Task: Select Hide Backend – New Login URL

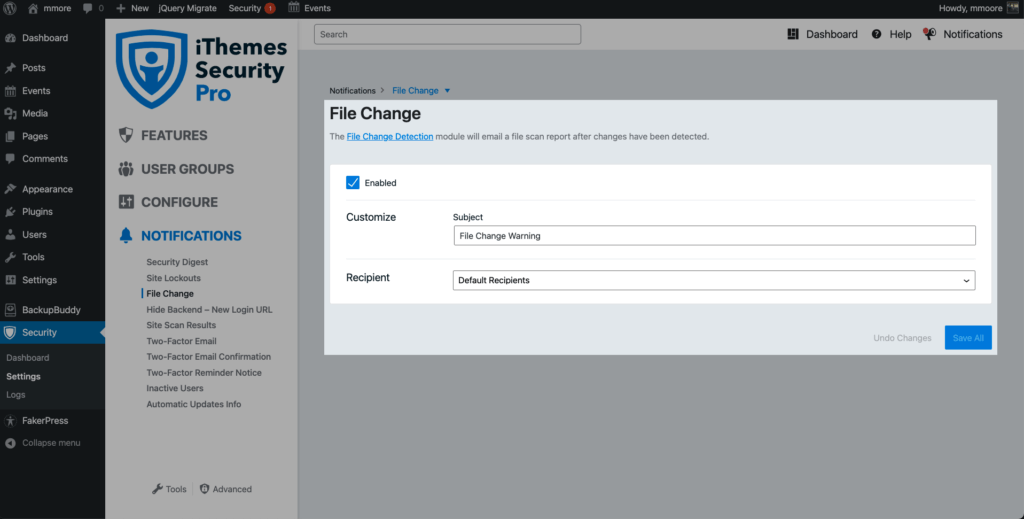Action: (209, 309)
